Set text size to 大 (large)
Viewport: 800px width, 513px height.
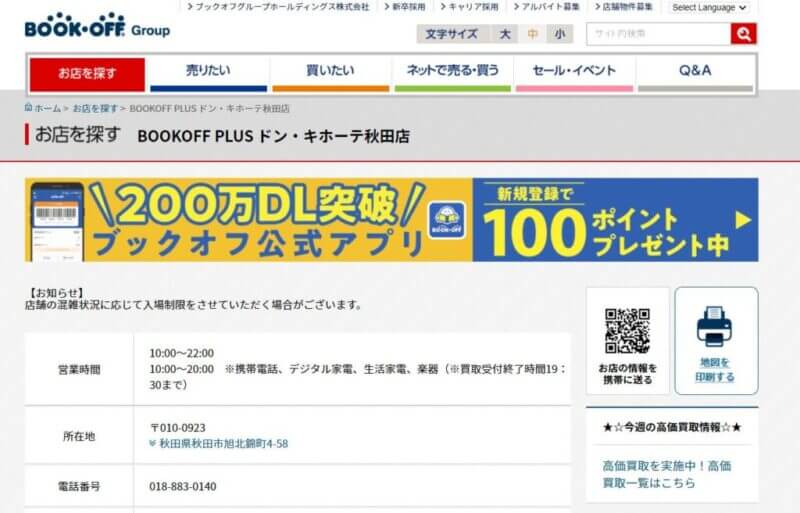click(505, 34)
